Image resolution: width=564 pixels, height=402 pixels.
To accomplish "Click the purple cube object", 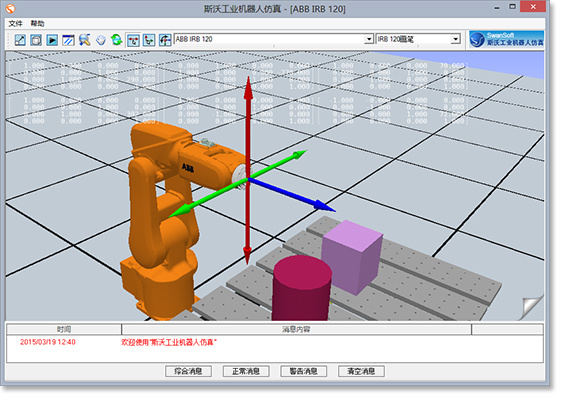I will pos(352,257).
